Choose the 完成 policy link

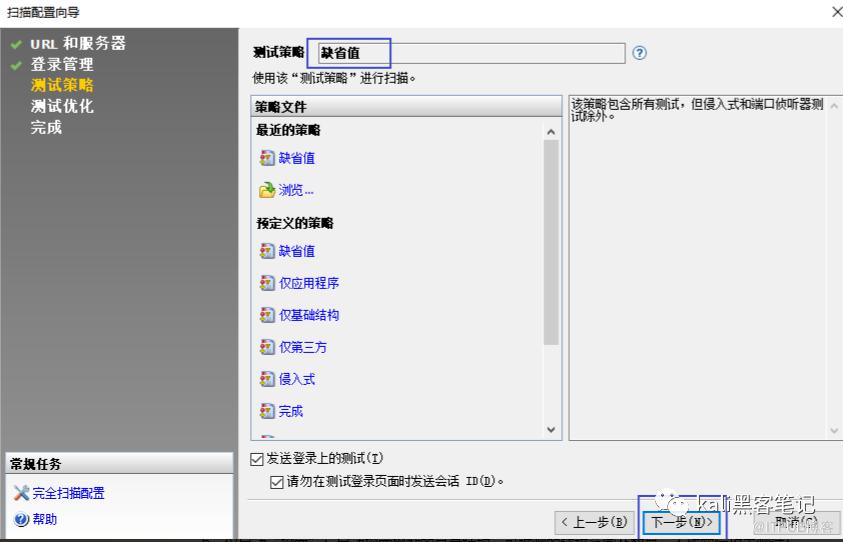pyautogui.click(x=291, y=411)
